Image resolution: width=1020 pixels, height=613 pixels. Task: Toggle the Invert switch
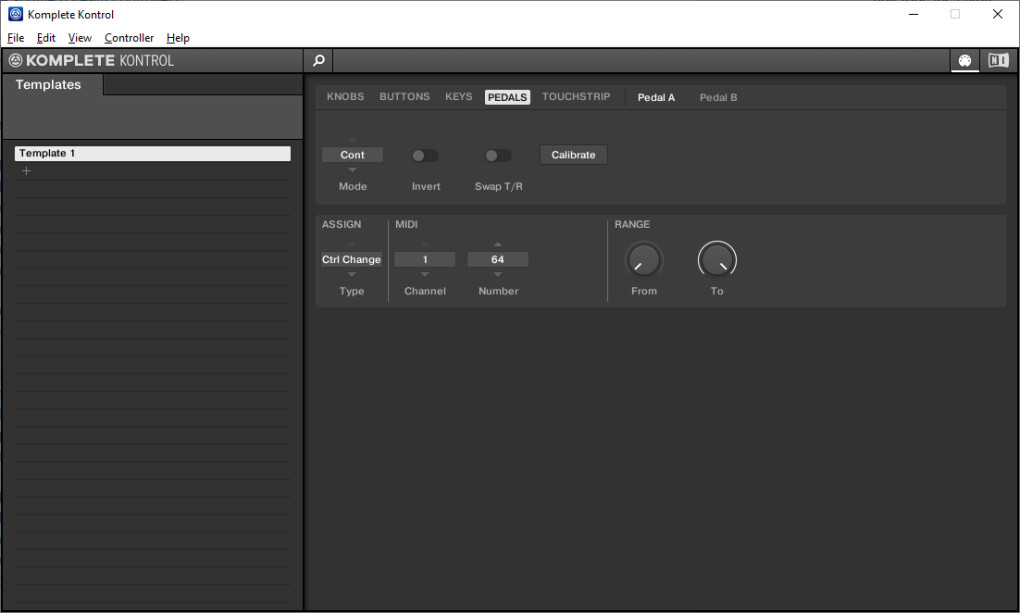(425, 156)
